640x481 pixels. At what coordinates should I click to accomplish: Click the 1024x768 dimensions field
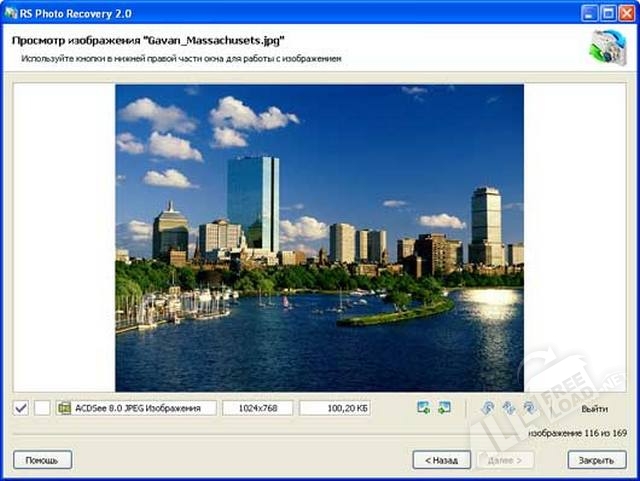click(257, 408)
